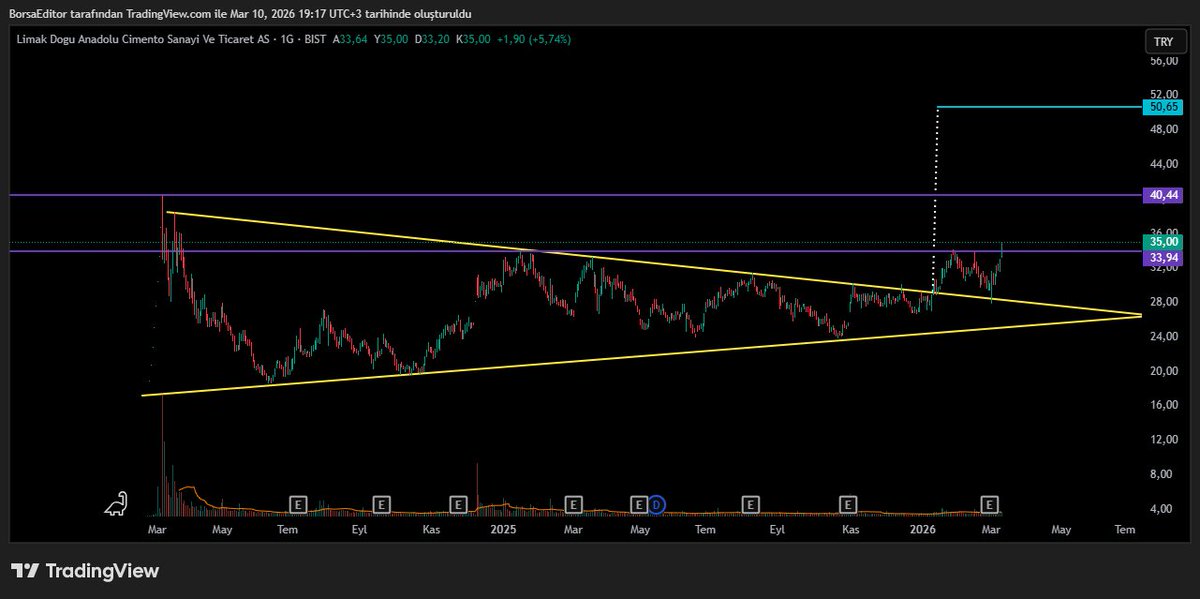Open the earnings E marker beside the D marker
1200x599 pixels.
(640, 503)
